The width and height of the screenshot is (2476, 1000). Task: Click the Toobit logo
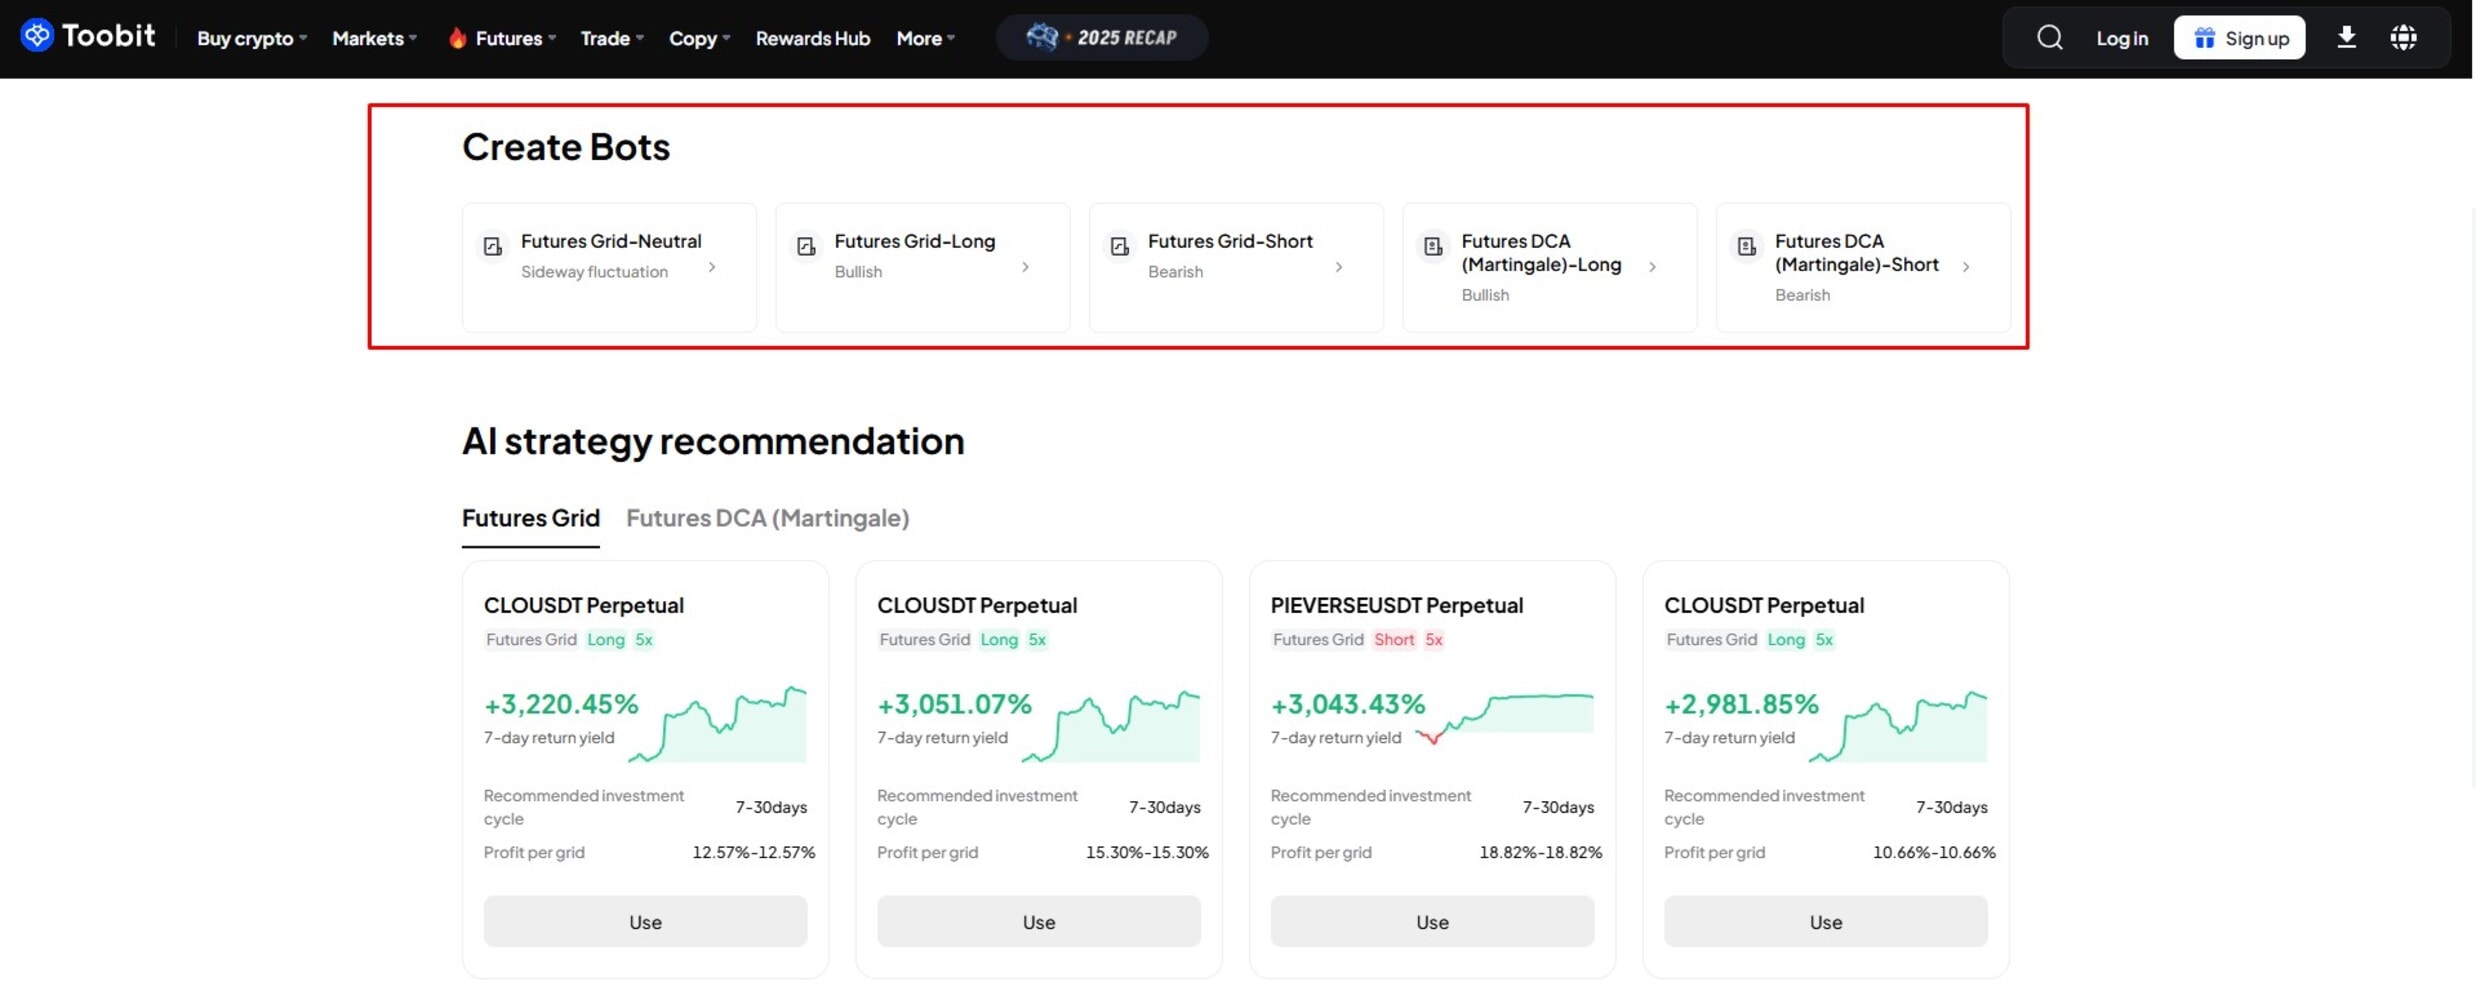(x=88, y=36)
